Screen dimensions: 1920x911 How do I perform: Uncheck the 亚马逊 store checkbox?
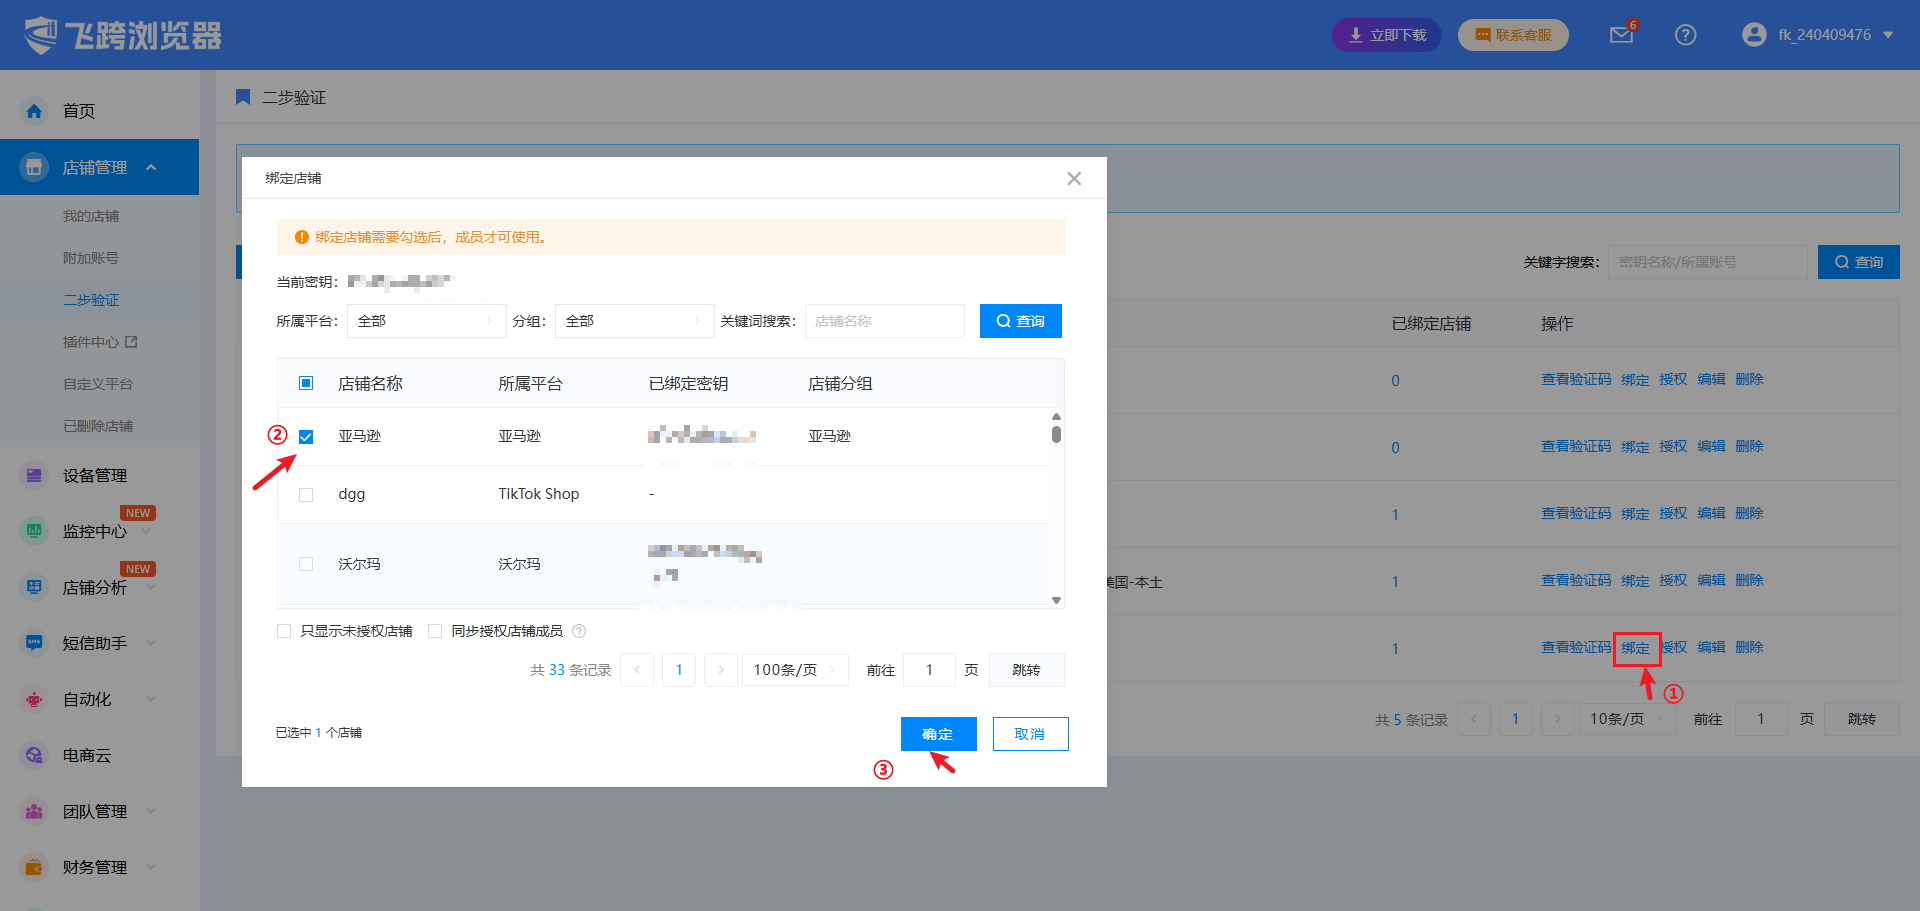[x=306, y=437]
